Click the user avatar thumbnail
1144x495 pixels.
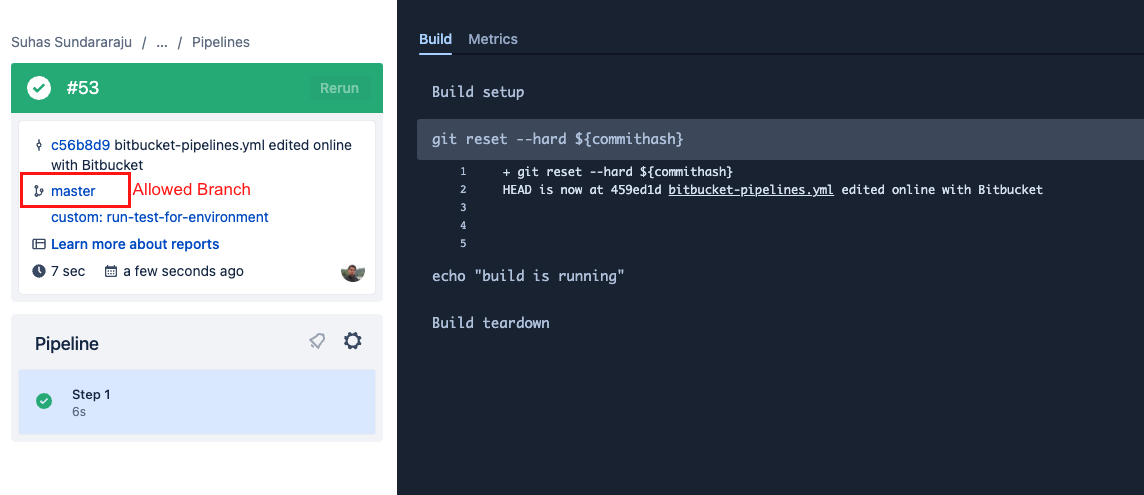(x=352, y=271)
